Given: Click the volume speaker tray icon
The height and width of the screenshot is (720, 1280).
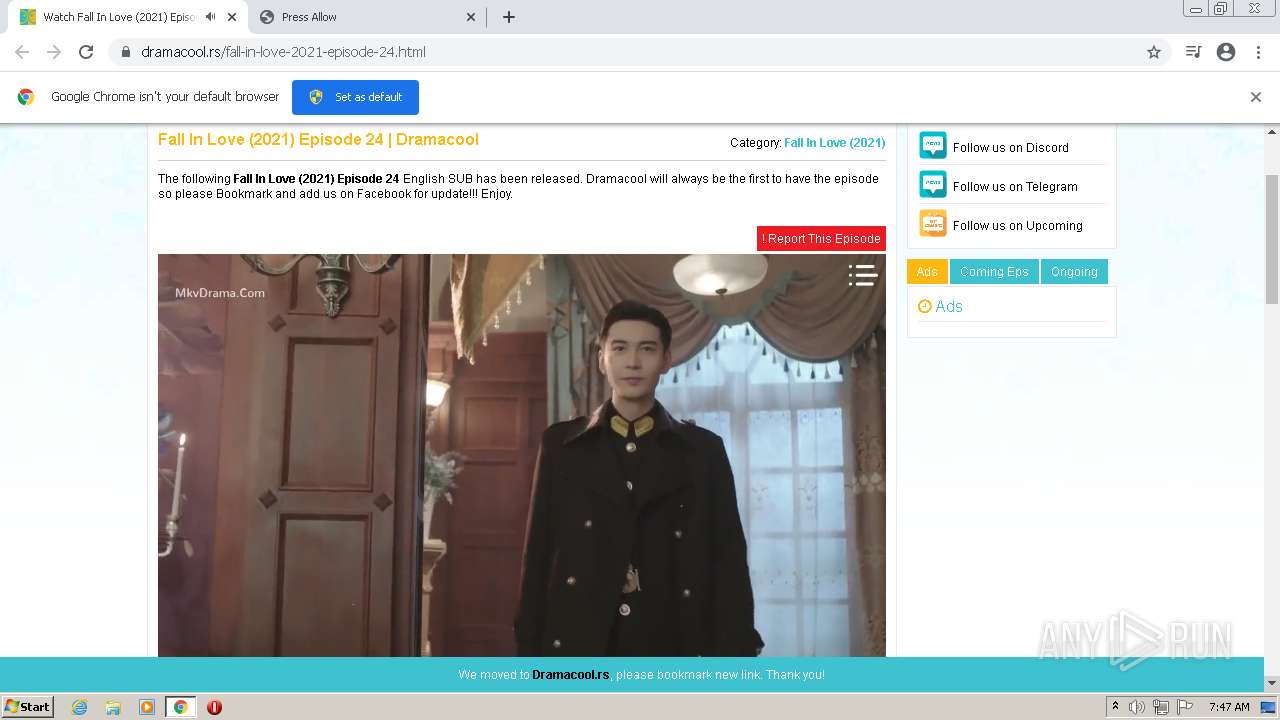Looking at the screenshot, I should (1137, 707).
